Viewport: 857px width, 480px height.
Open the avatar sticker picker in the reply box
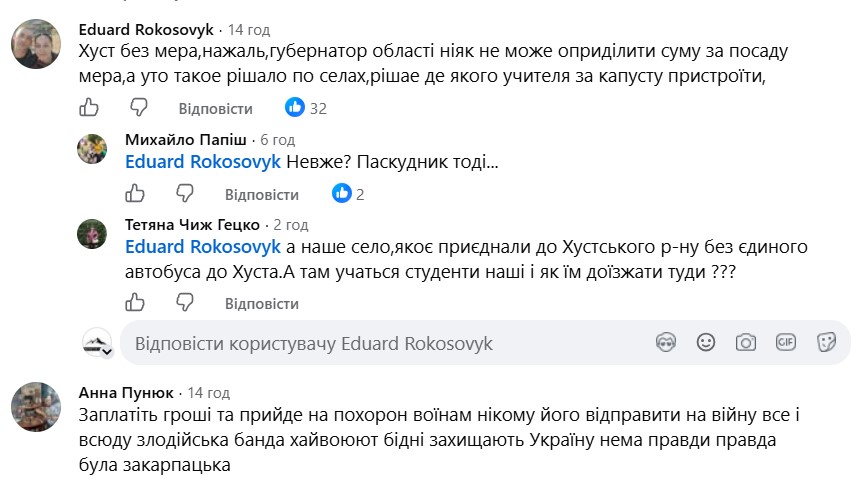click(x=666, y=343)
